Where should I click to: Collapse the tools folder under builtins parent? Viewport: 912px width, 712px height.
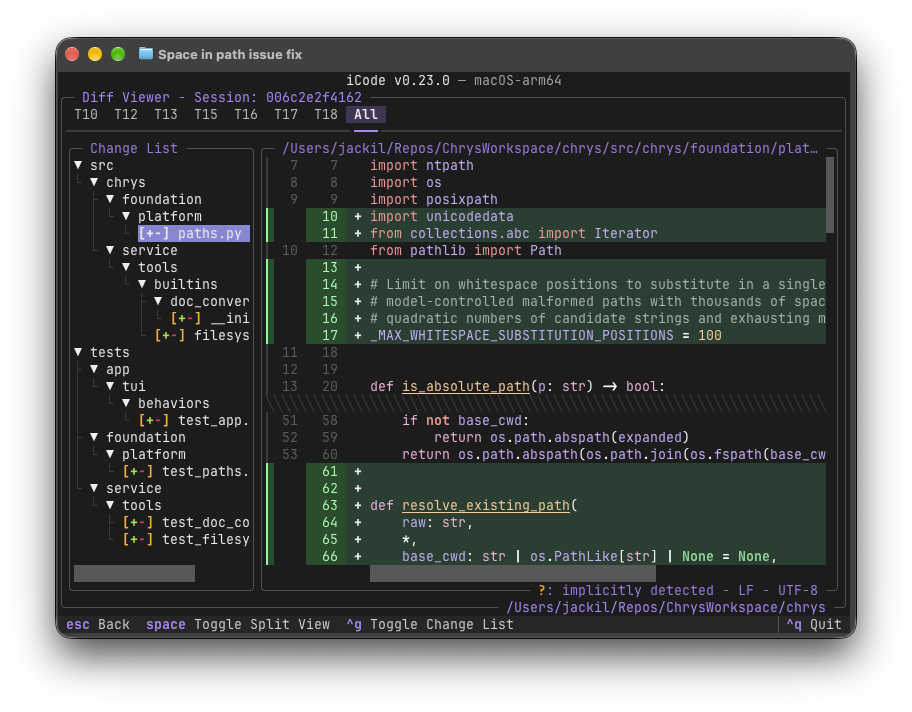[x=126, y=267]
